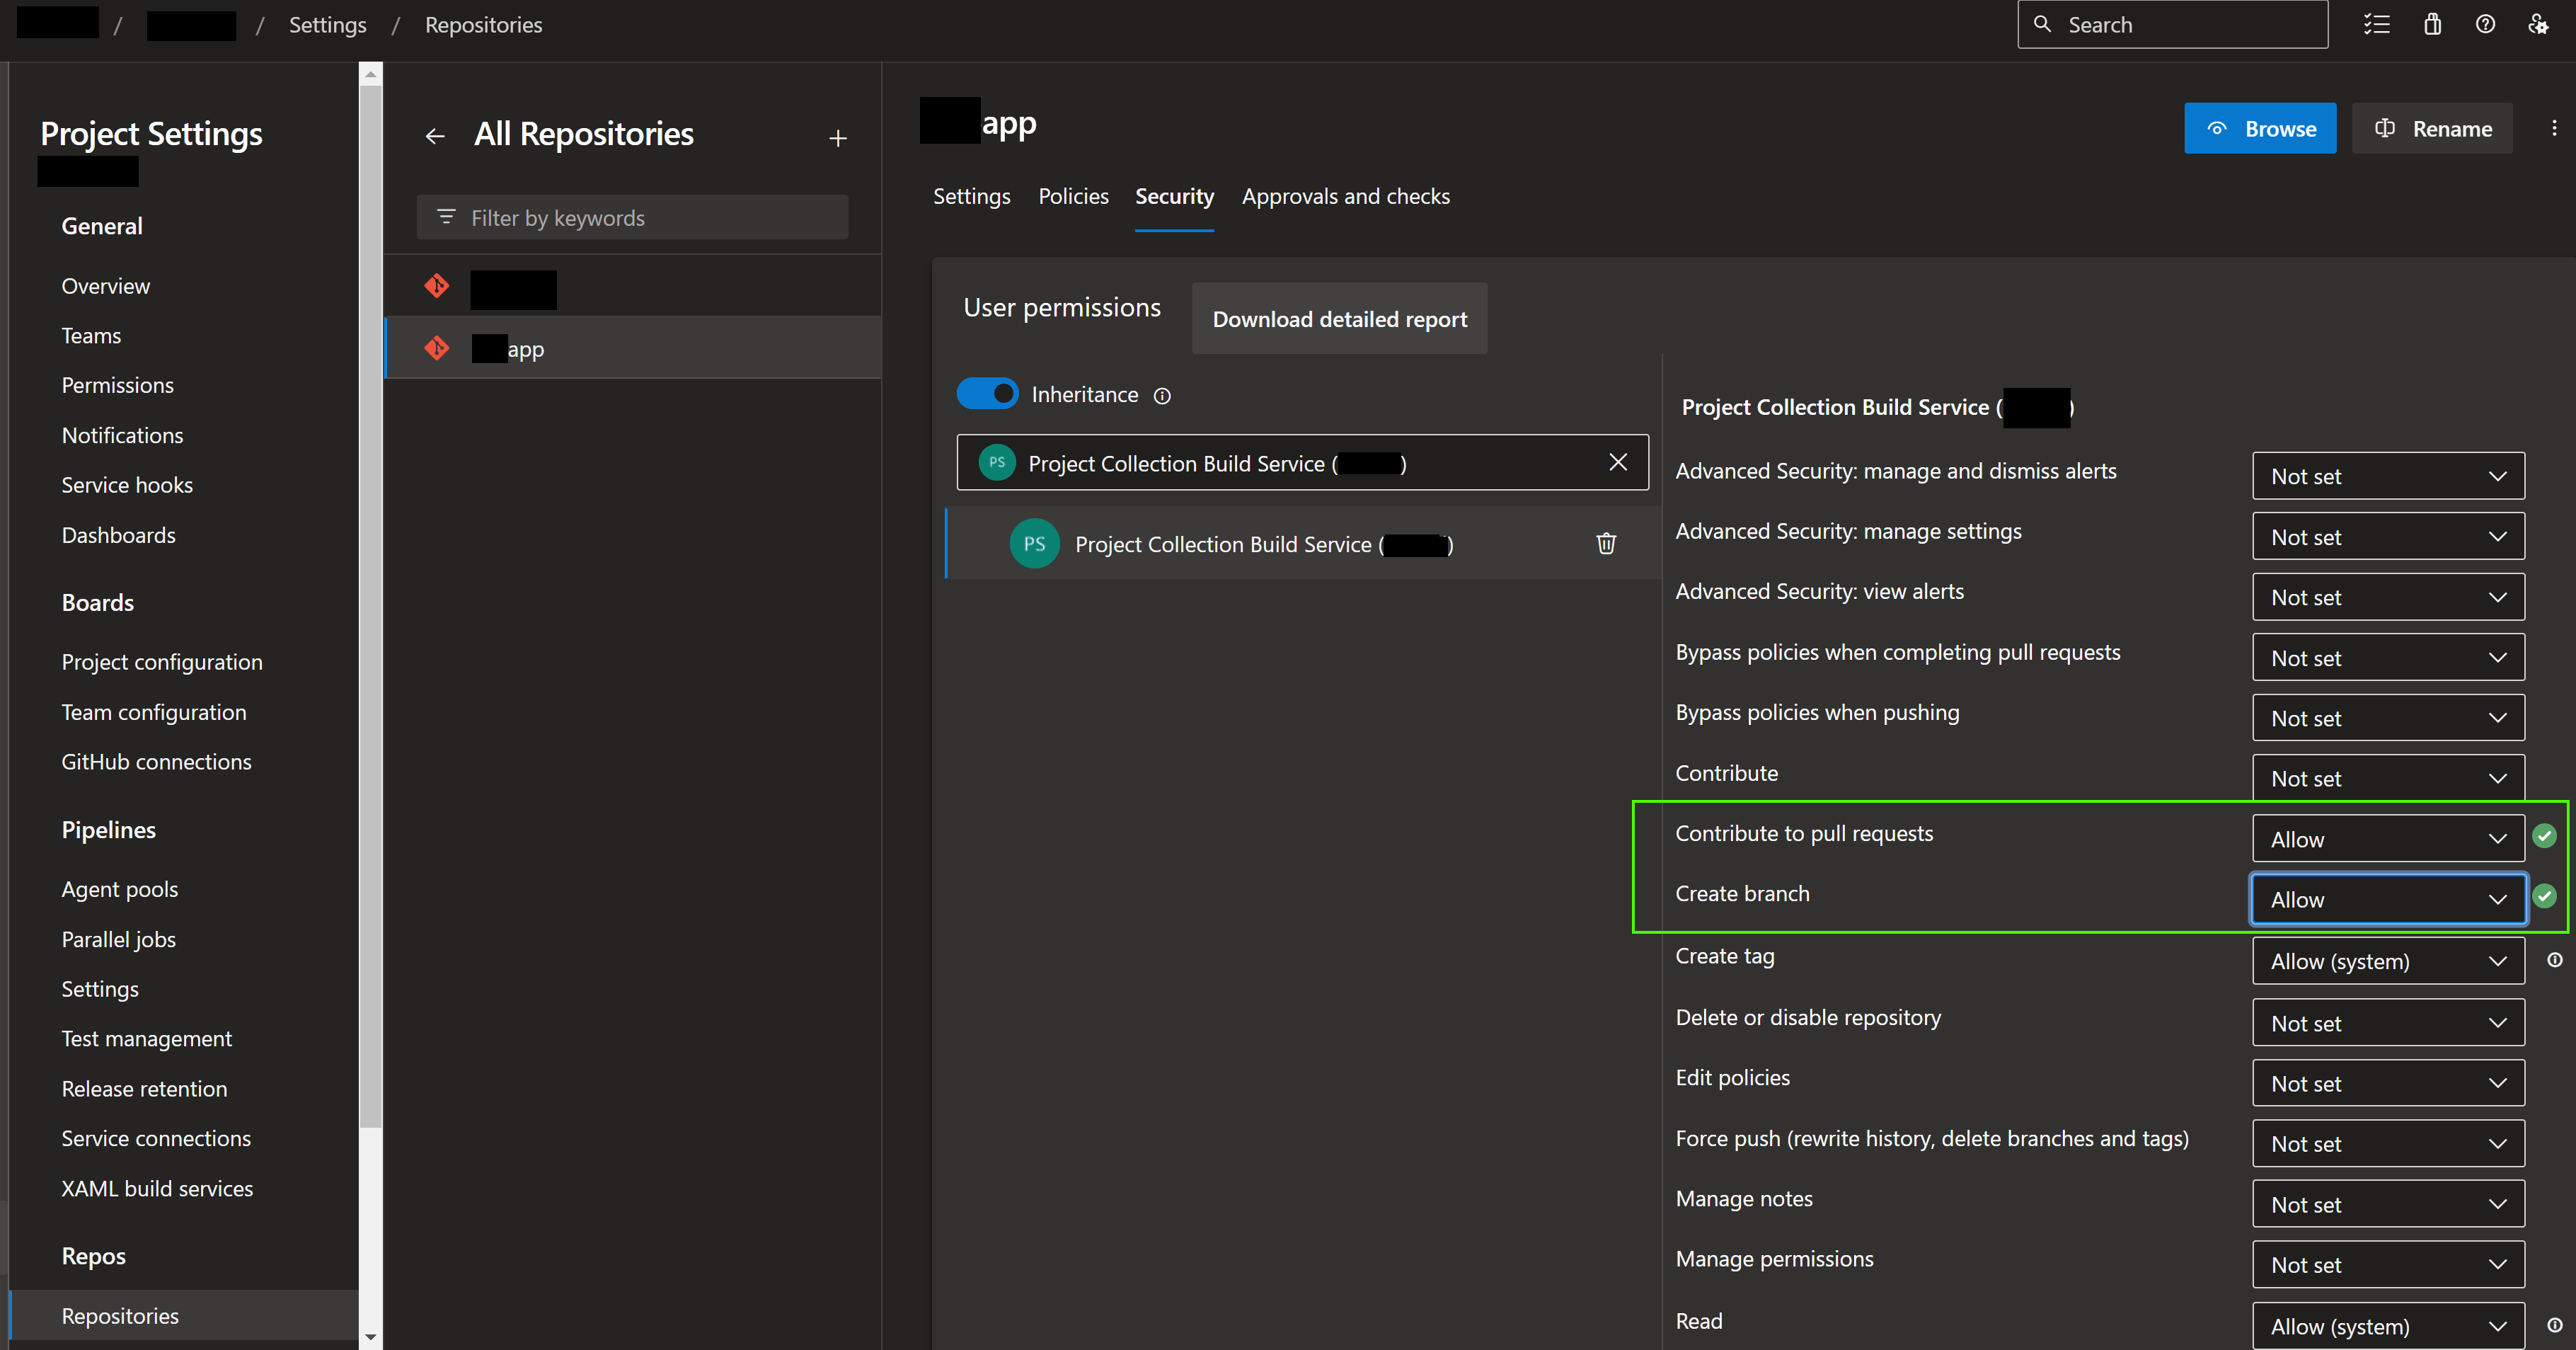
Task: Open the user settings icon in header
Action: [2538, 25]
